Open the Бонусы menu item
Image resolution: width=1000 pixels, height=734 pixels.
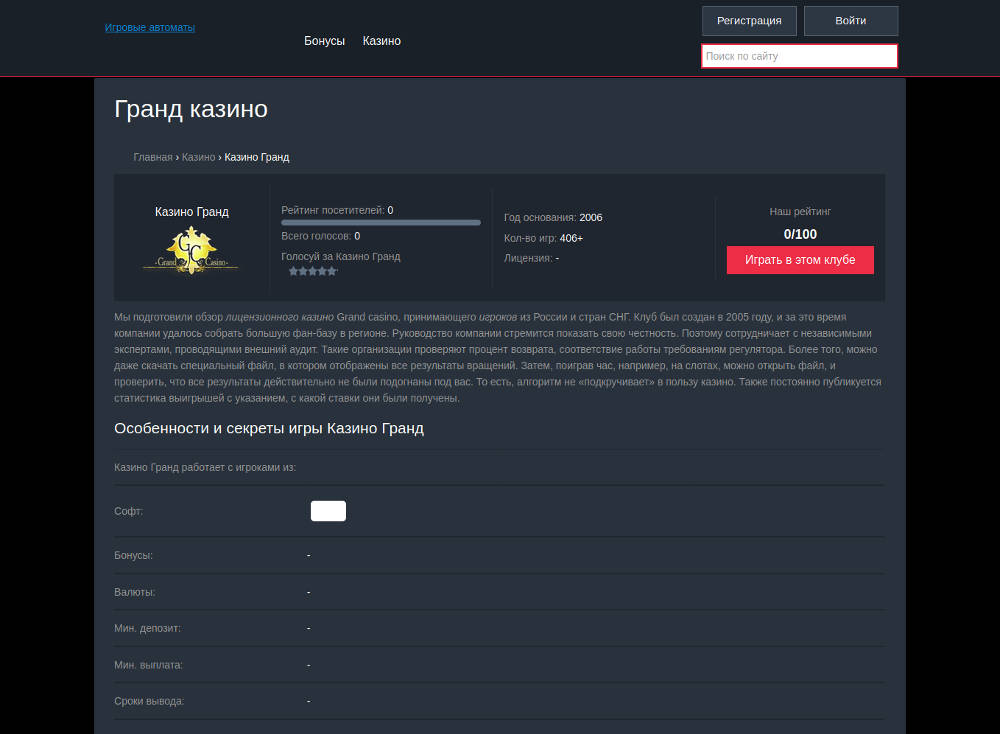pos(325,41)
